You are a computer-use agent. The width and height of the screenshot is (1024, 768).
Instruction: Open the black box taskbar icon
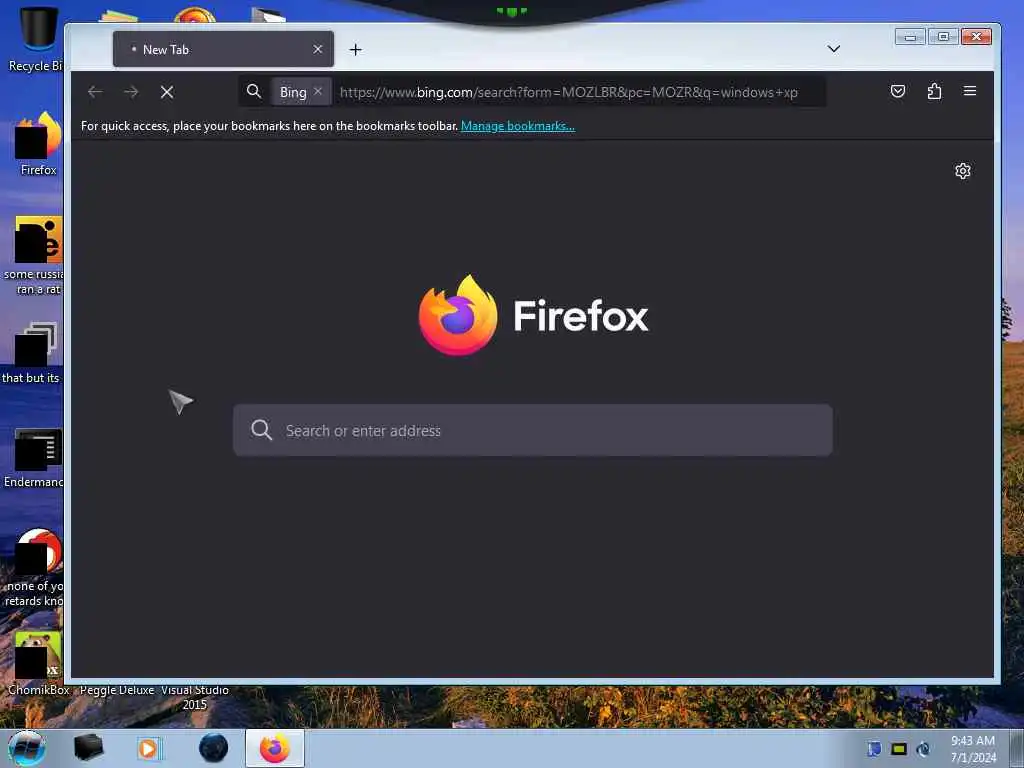pyautogui.click(x=89, y=748)
